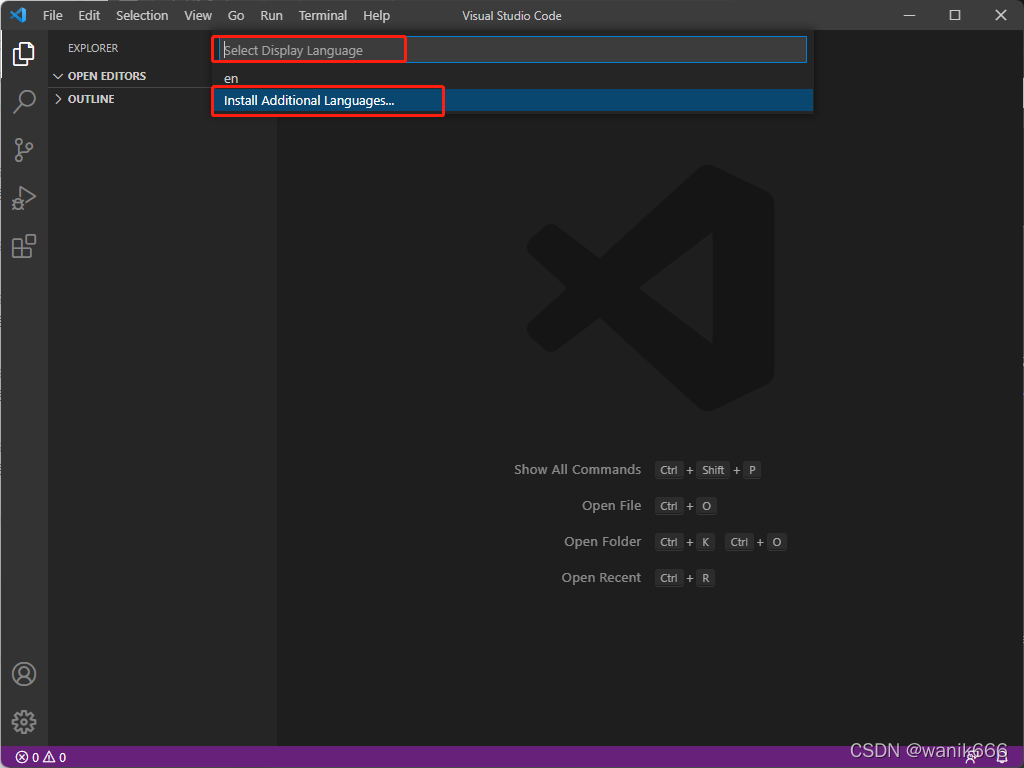
Task: Open the File menu
Action: click(53, 15)
